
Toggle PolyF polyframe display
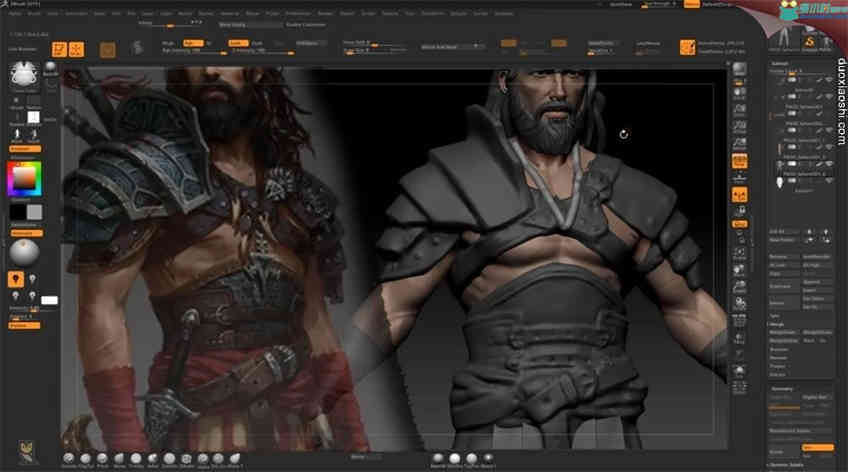(739, 321)
